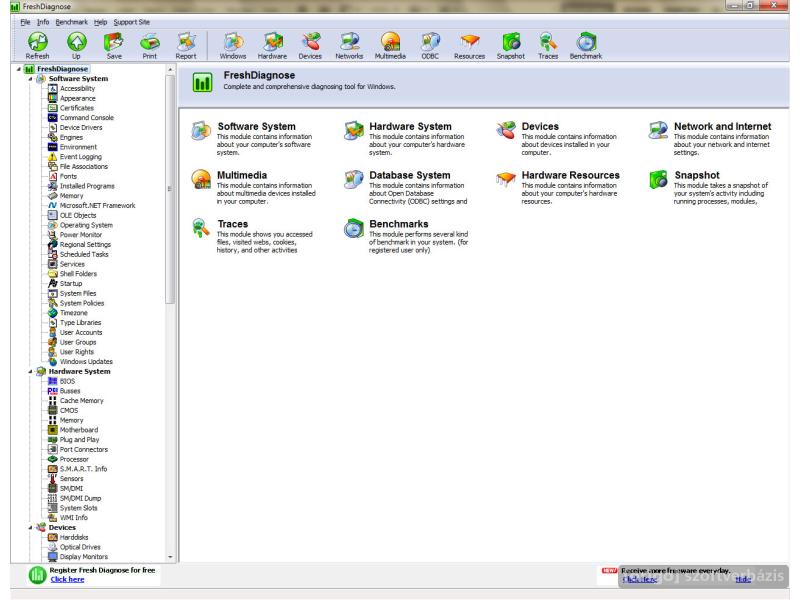
Task: Select Services in the tree
Action: 72,264
